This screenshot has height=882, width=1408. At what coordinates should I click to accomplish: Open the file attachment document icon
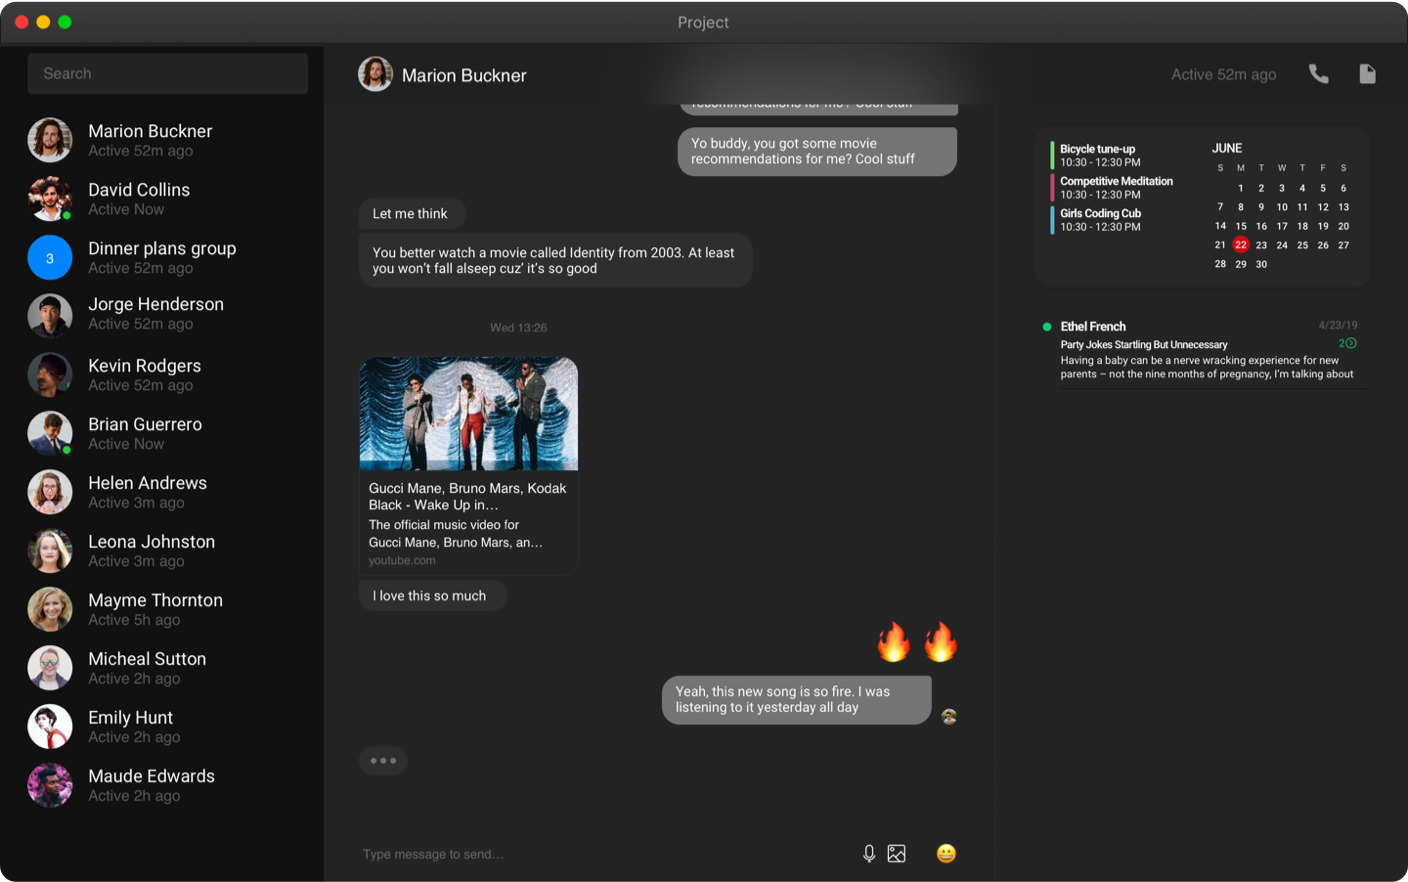point(1367,74)
